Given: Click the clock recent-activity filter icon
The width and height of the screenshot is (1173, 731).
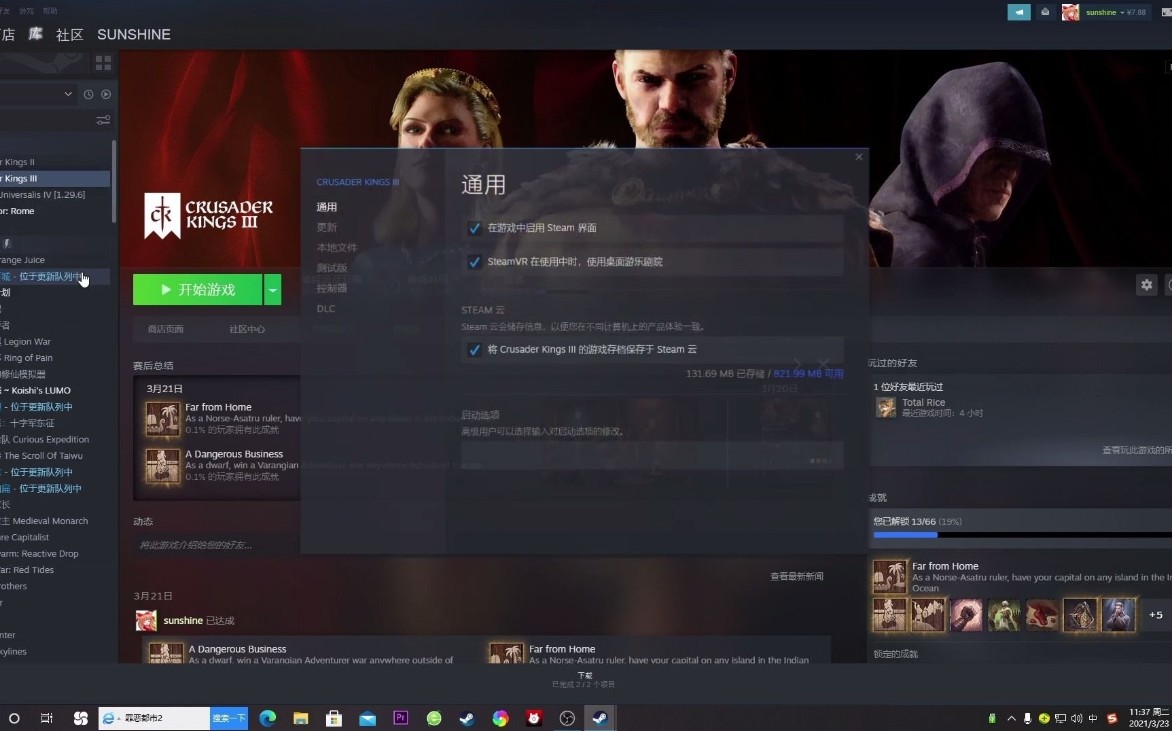Looking at the screenshot, I should [88, 94].
